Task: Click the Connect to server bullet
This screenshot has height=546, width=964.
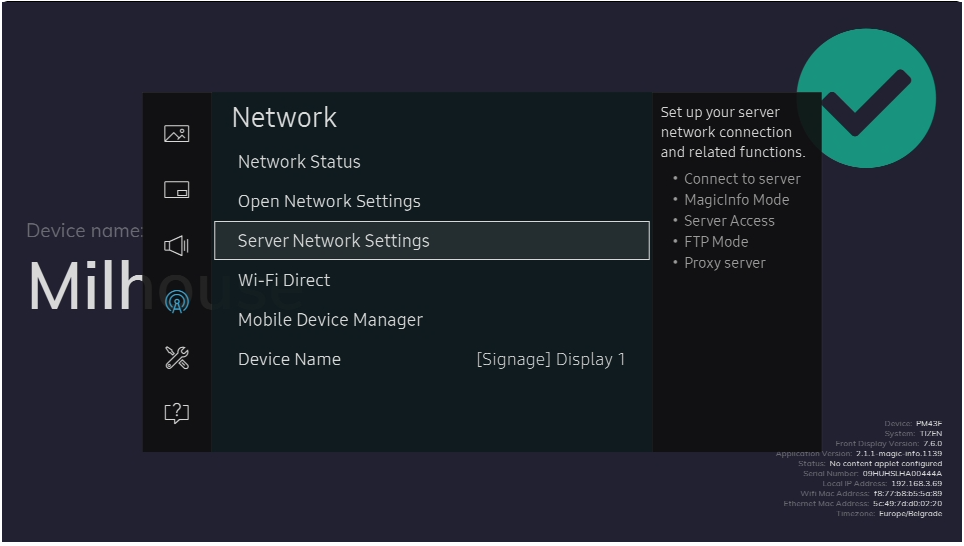Action: 742,179
